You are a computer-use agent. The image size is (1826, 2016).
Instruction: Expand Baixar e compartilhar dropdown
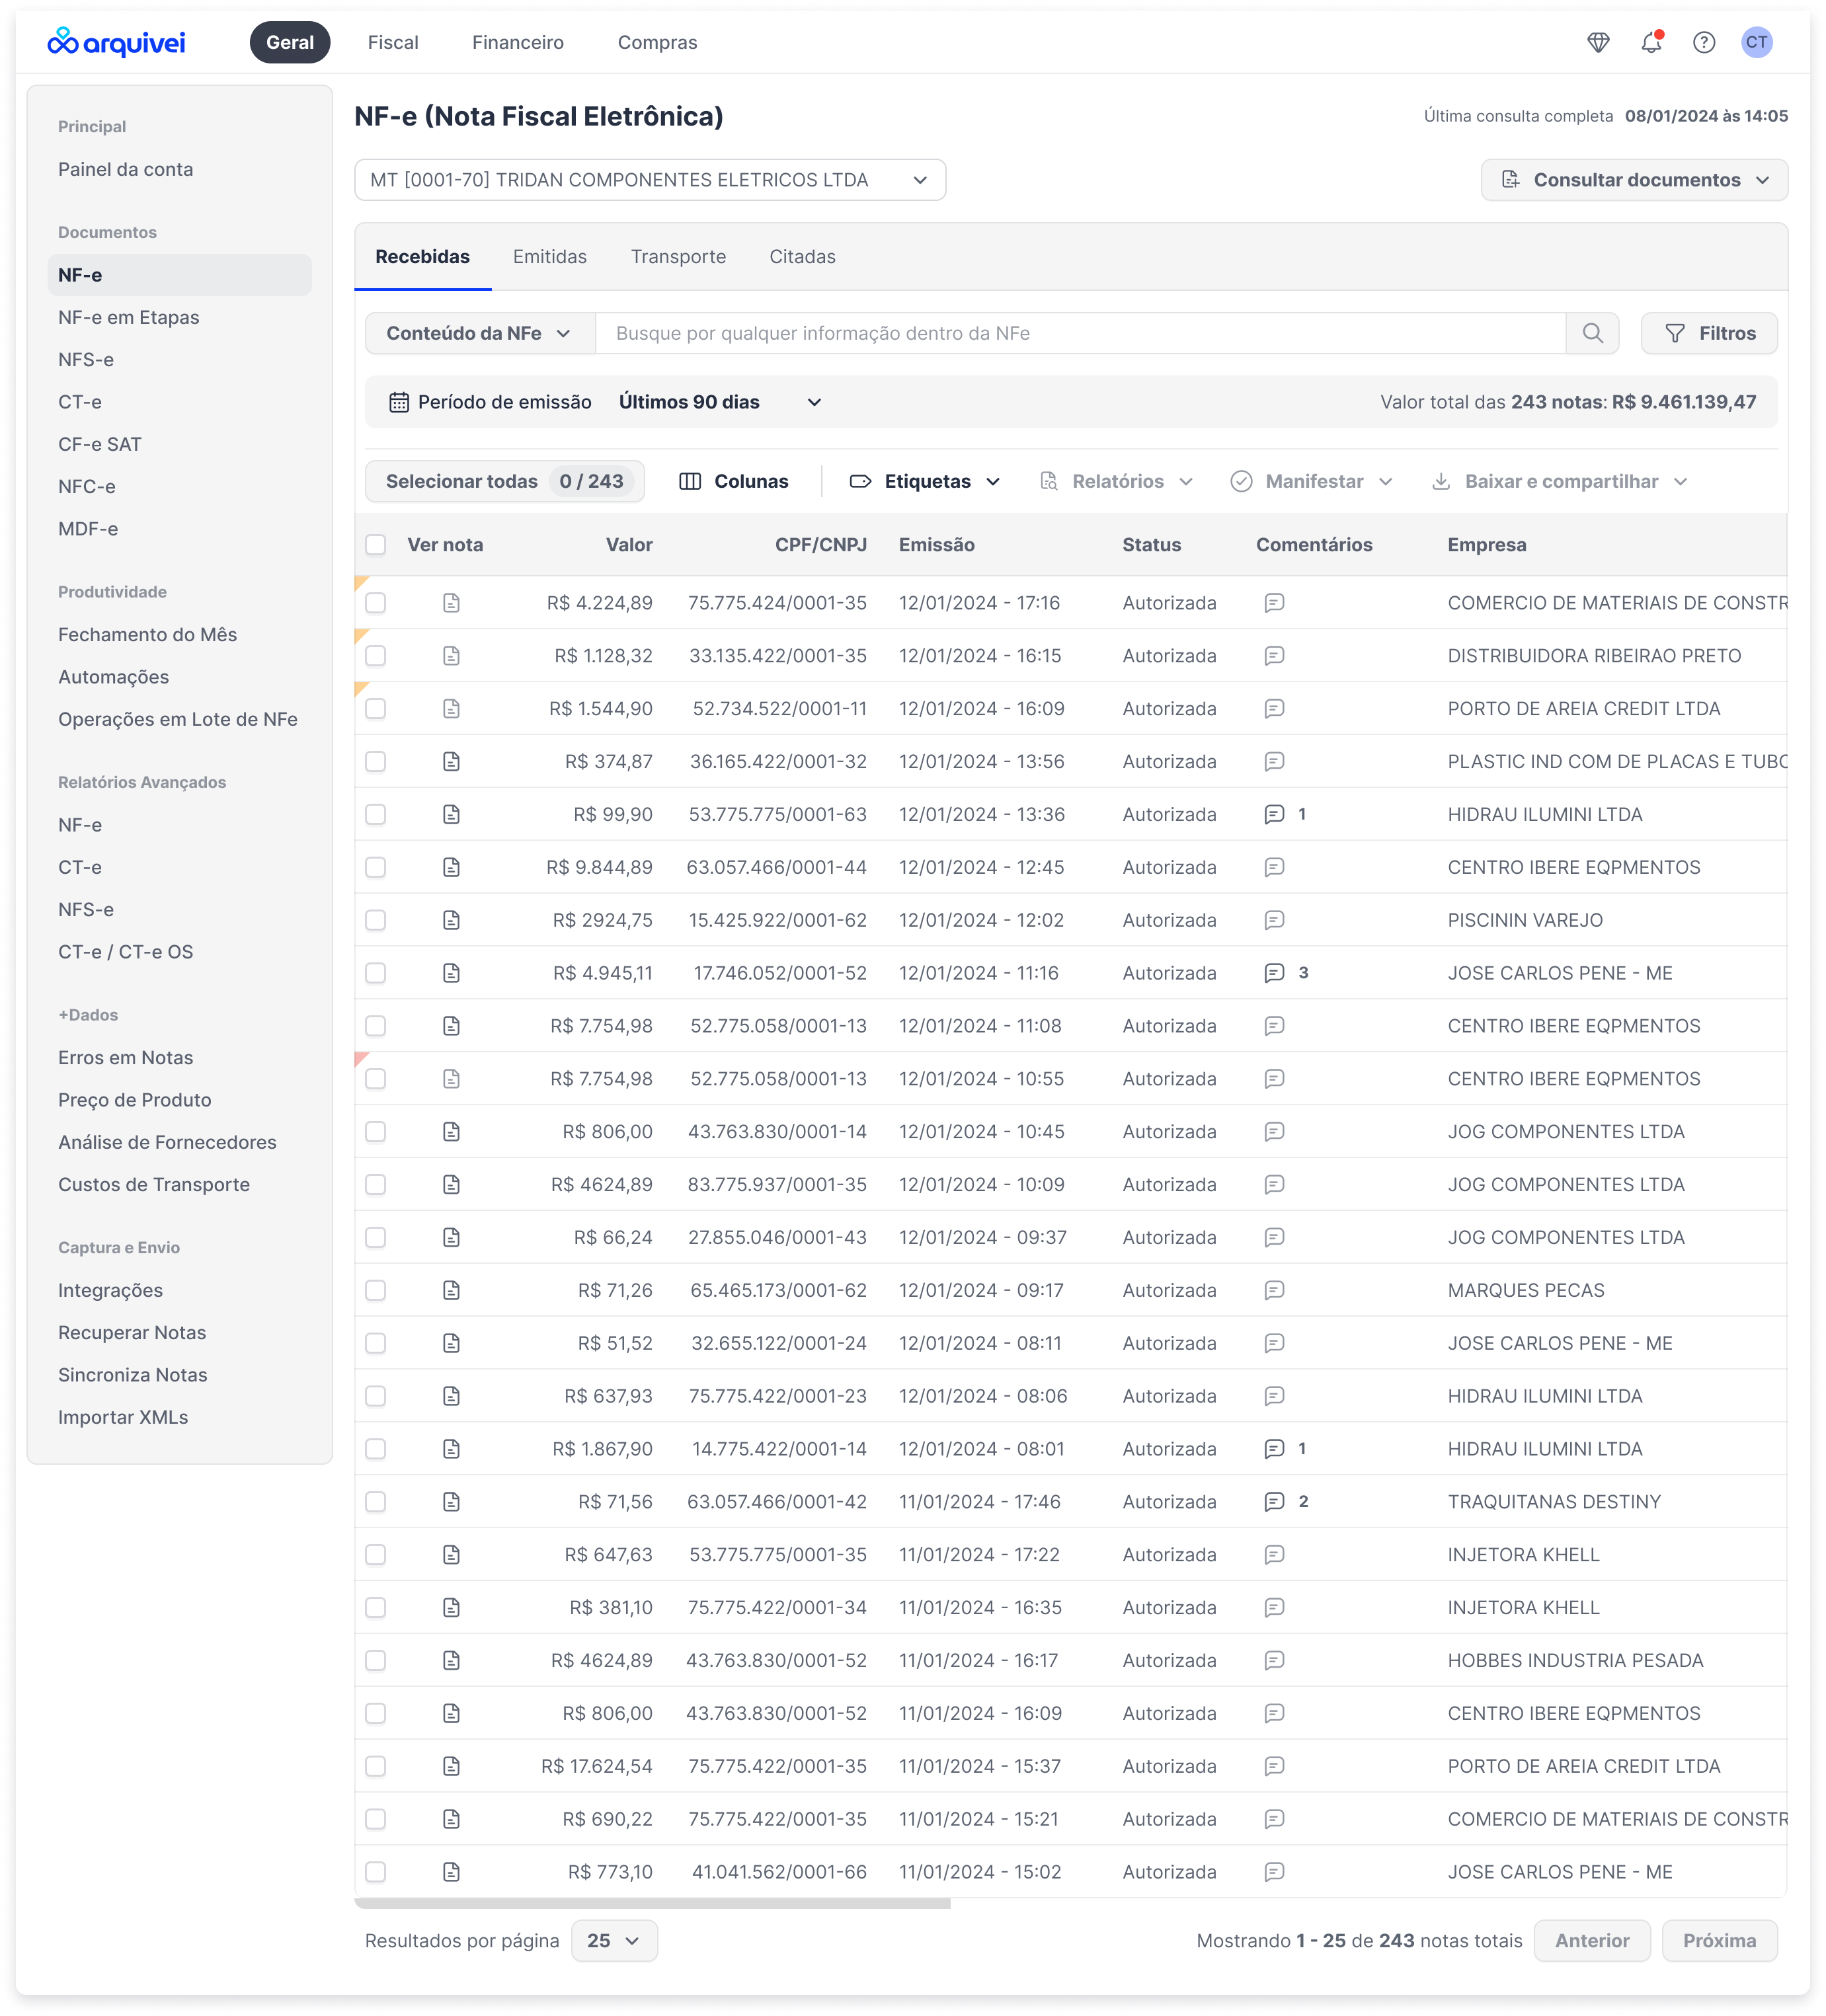point(1560,482)
